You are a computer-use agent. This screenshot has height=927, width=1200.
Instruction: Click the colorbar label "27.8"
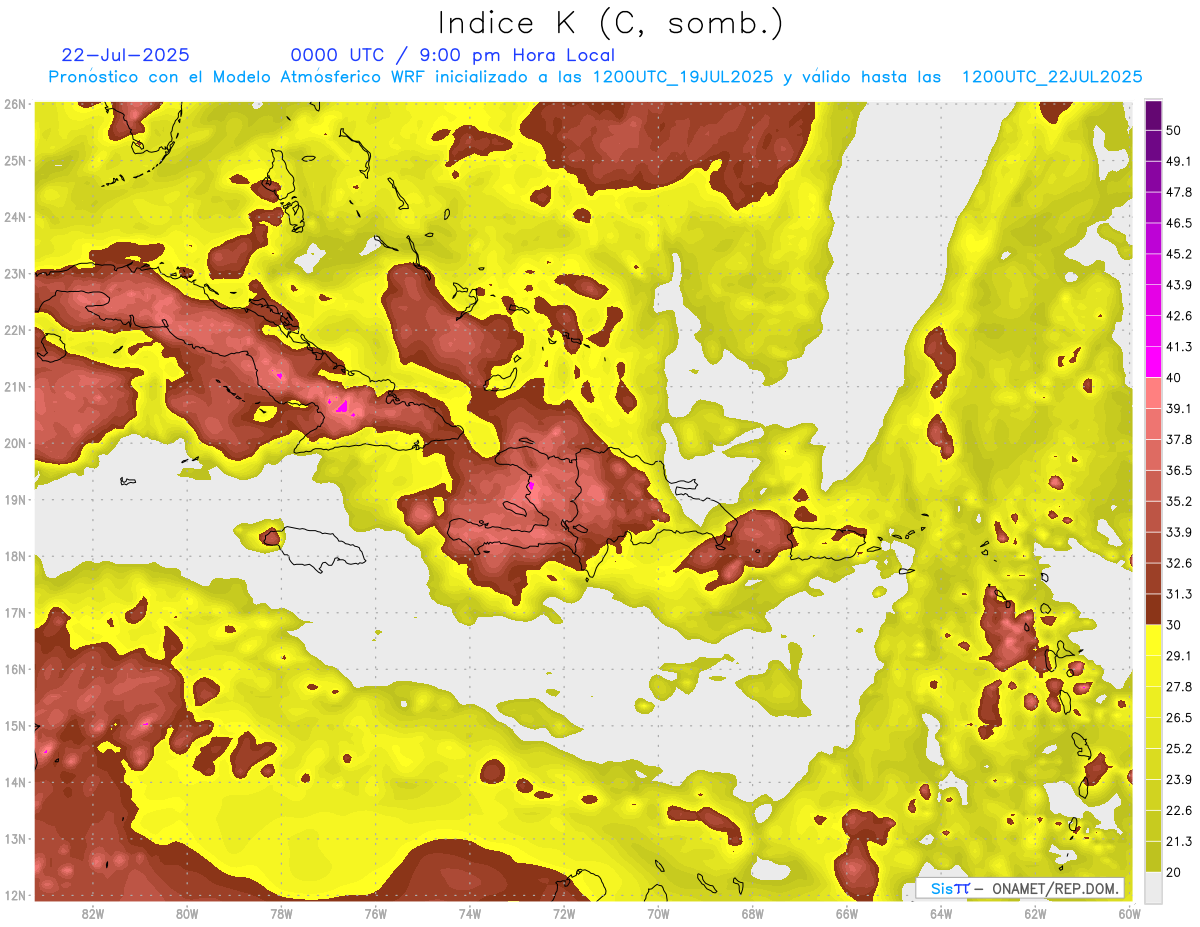click(x=1179, y=687)
